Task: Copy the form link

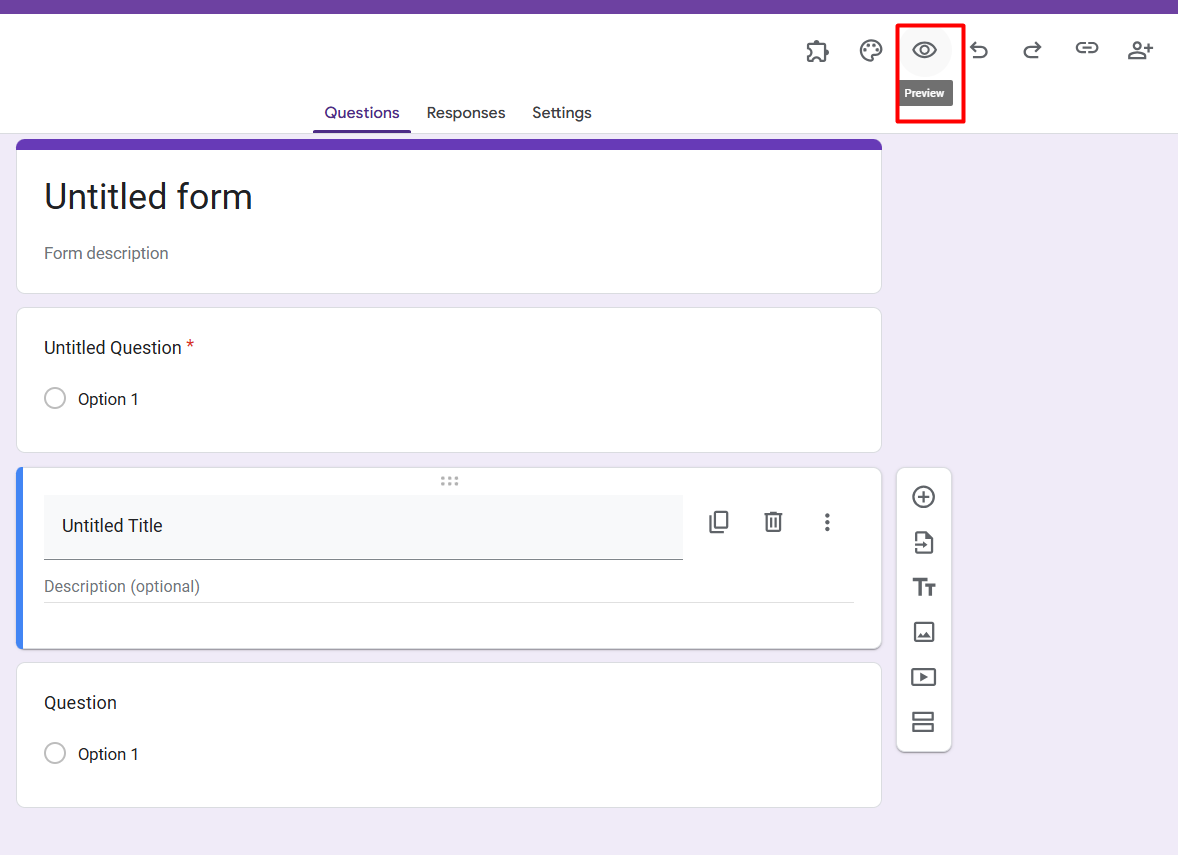Action: point(1086,50)
